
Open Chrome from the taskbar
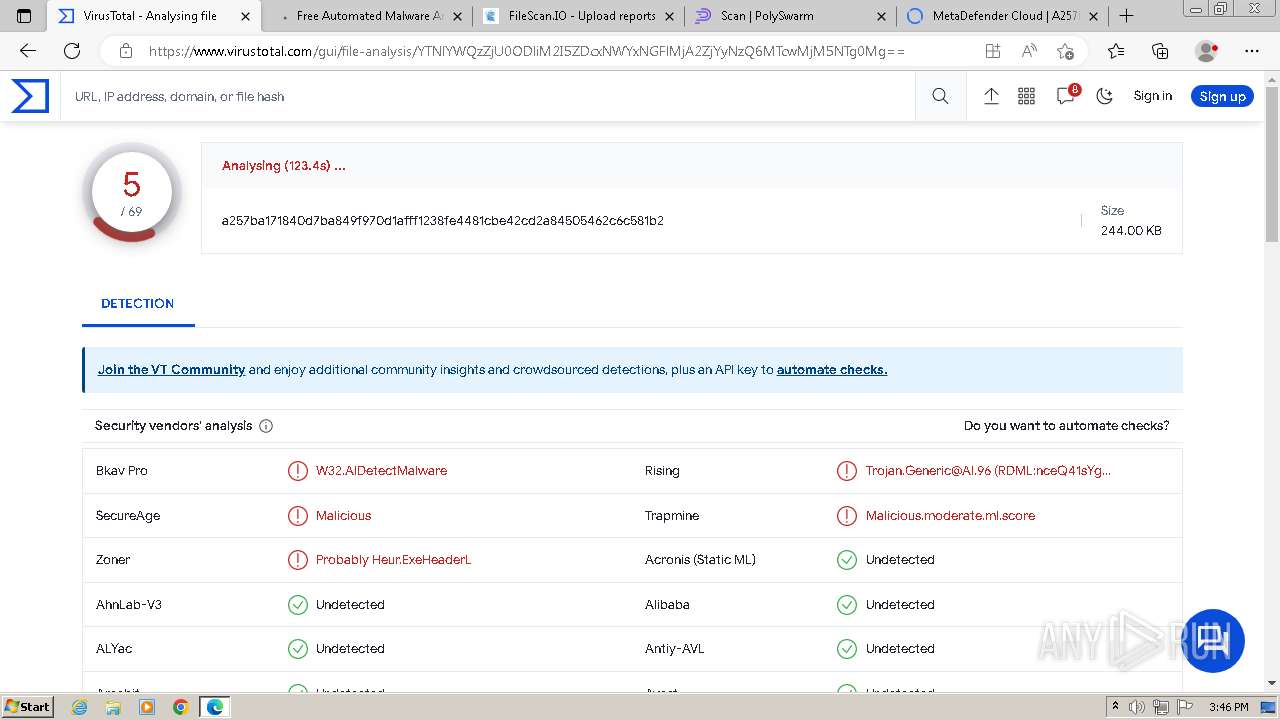click(180, 706)
